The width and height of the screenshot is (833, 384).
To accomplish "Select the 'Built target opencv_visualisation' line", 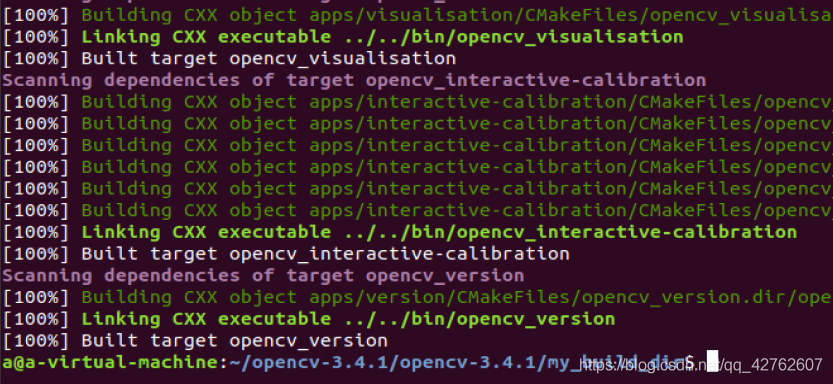I will pyautogui.click(x=229, y=58).
